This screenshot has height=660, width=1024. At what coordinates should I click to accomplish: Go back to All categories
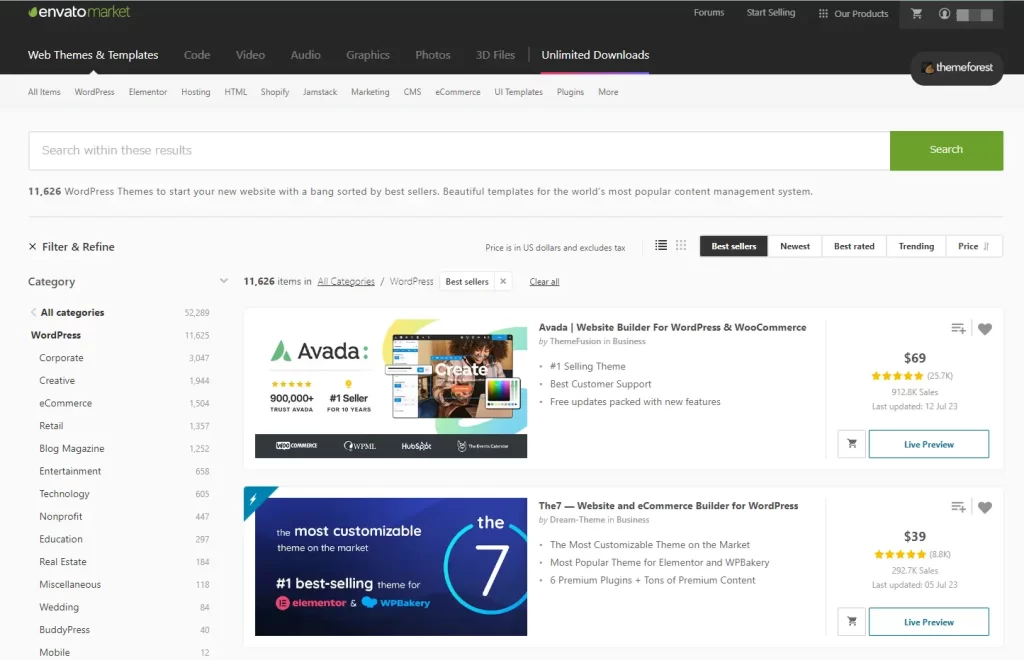[71, 313]
